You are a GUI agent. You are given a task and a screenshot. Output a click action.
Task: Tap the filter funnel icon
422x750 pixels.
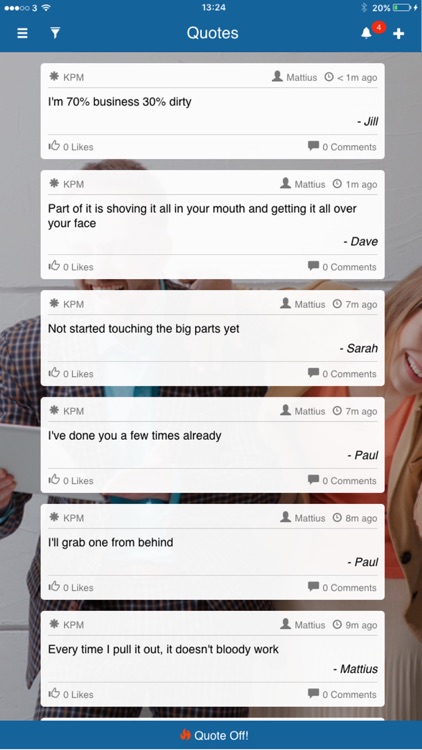tap(56, 33)
